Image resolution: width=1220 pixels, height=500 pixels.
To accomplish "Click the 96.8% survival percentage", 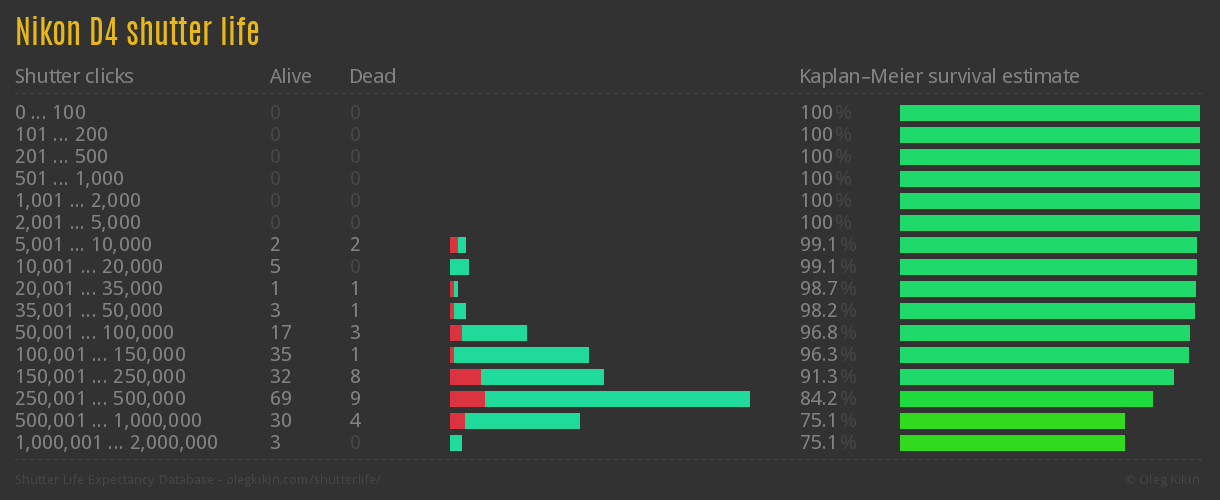I will coord(827,333).
